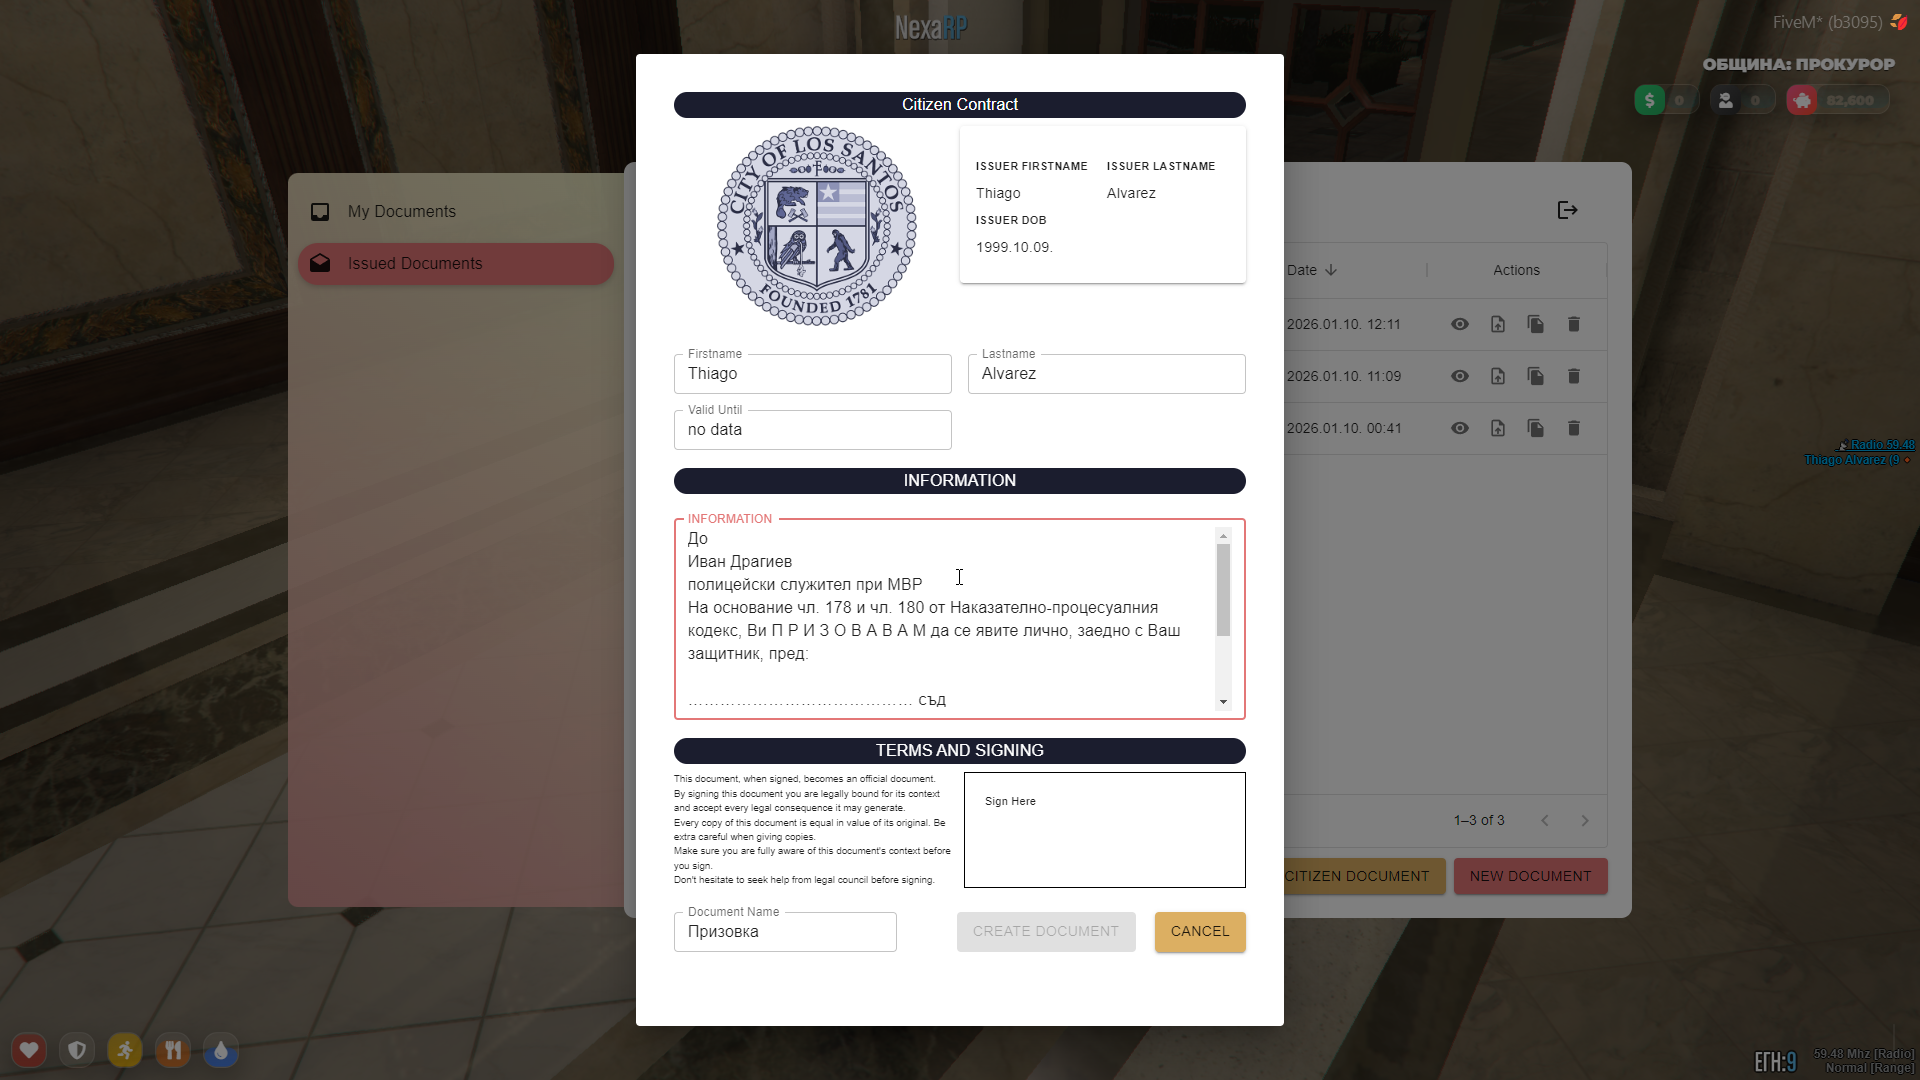View the 12:11 document with eye icon

pos(1460,324)
